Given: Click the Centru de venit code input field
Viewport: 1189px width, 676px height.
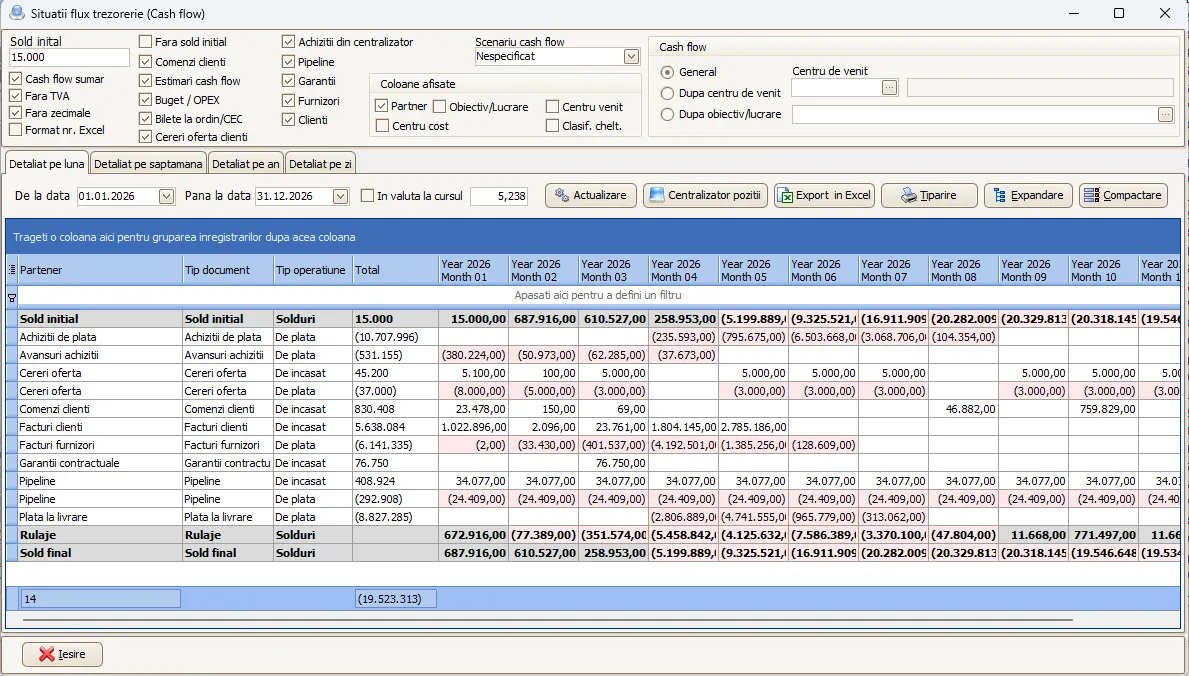Looking at the screenshot, I should pyautogui.click(x=836, y=87).
